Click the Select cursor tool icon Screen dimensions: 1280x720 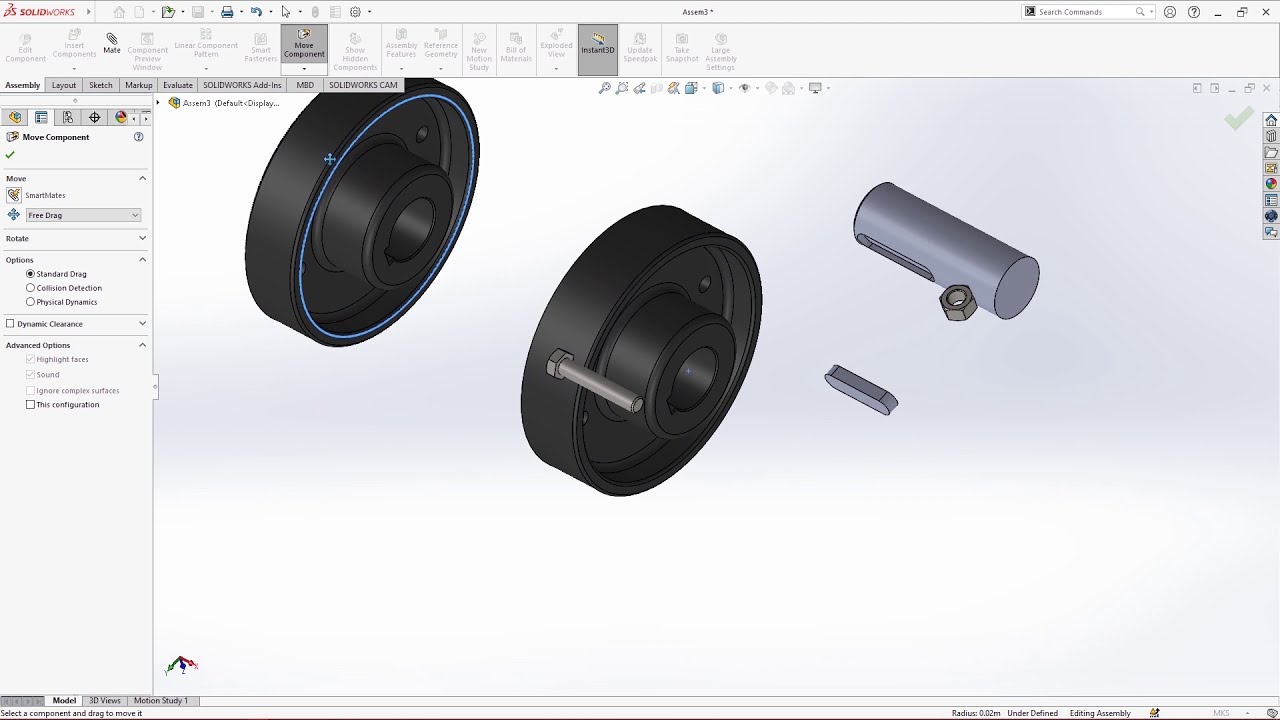tap(285, 12)
